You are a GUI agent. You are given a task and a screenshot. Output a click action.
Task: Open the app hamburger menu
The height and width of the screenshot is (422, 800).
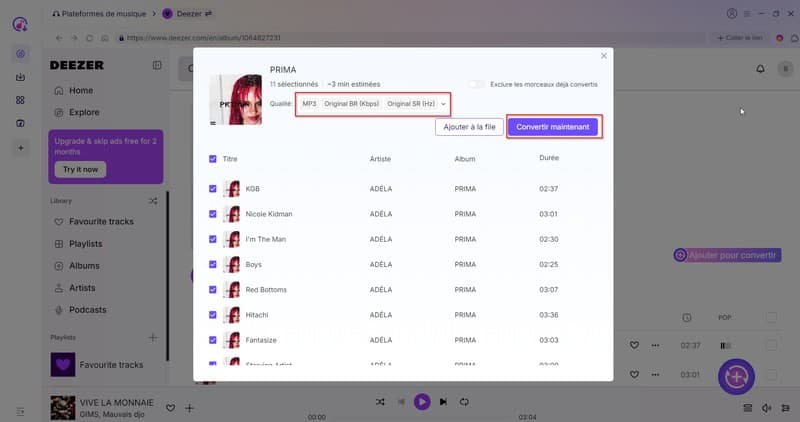747,14
